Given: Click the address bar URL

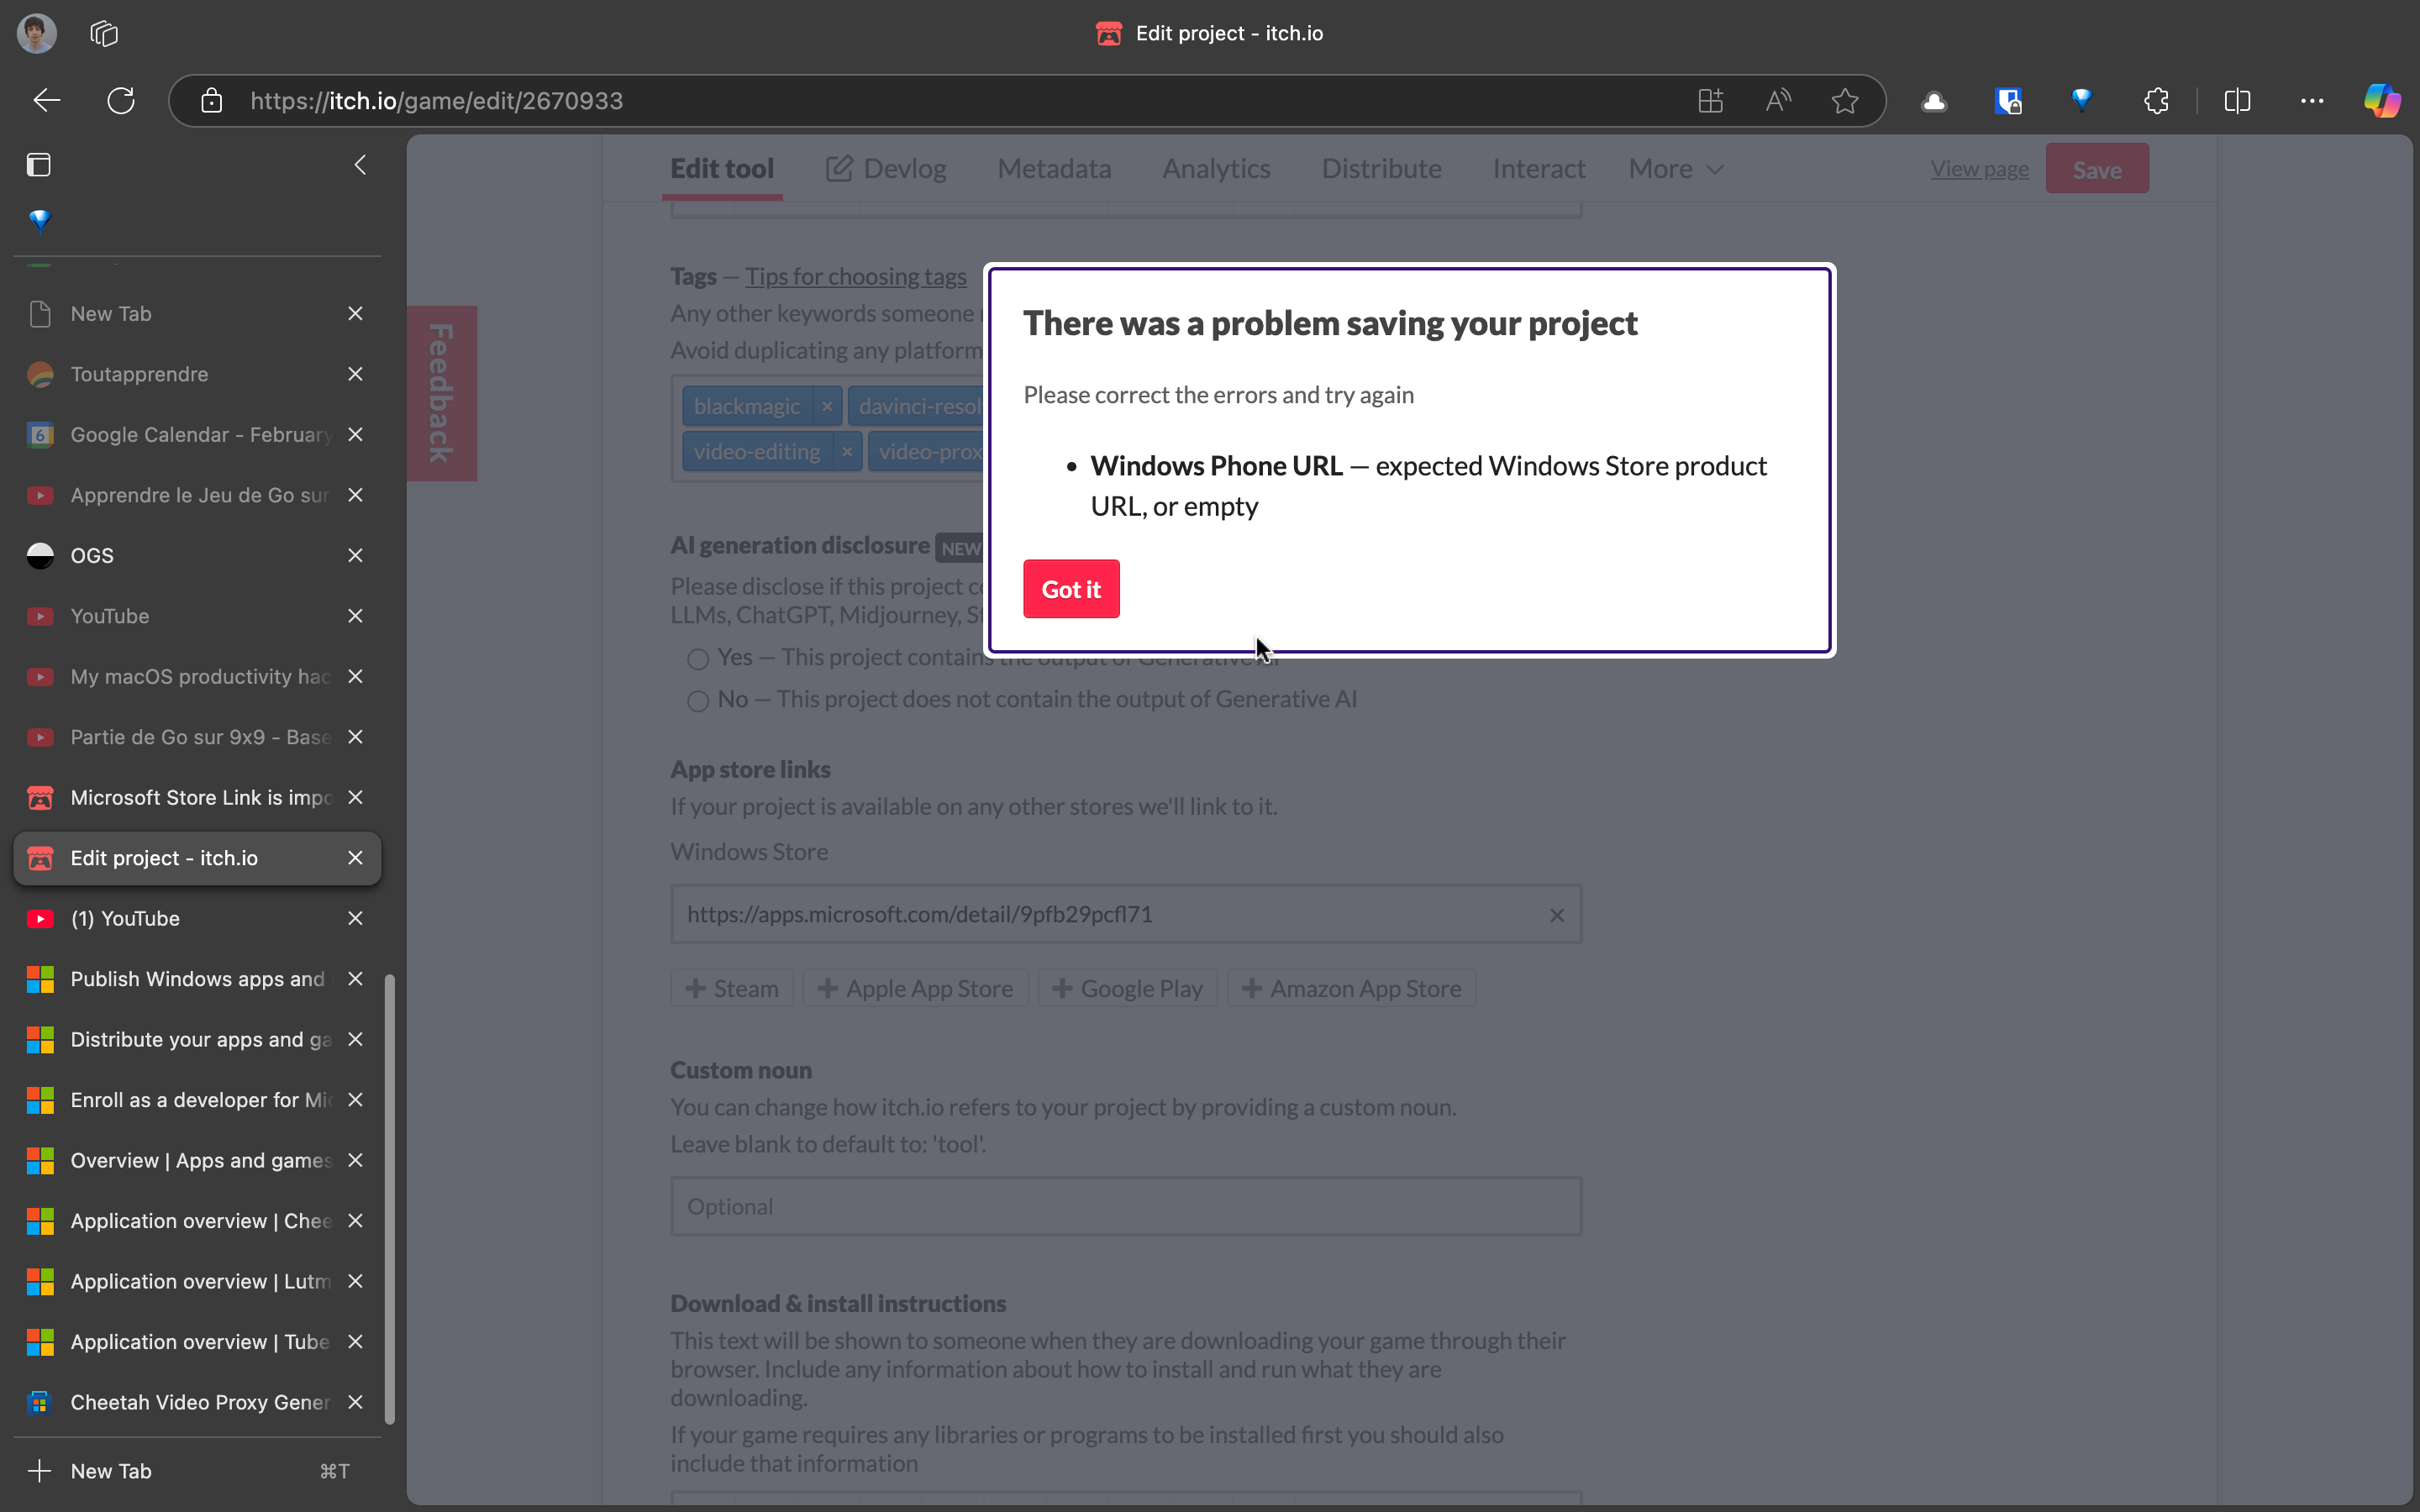Looking at the screenshot, I should (436, 101).
